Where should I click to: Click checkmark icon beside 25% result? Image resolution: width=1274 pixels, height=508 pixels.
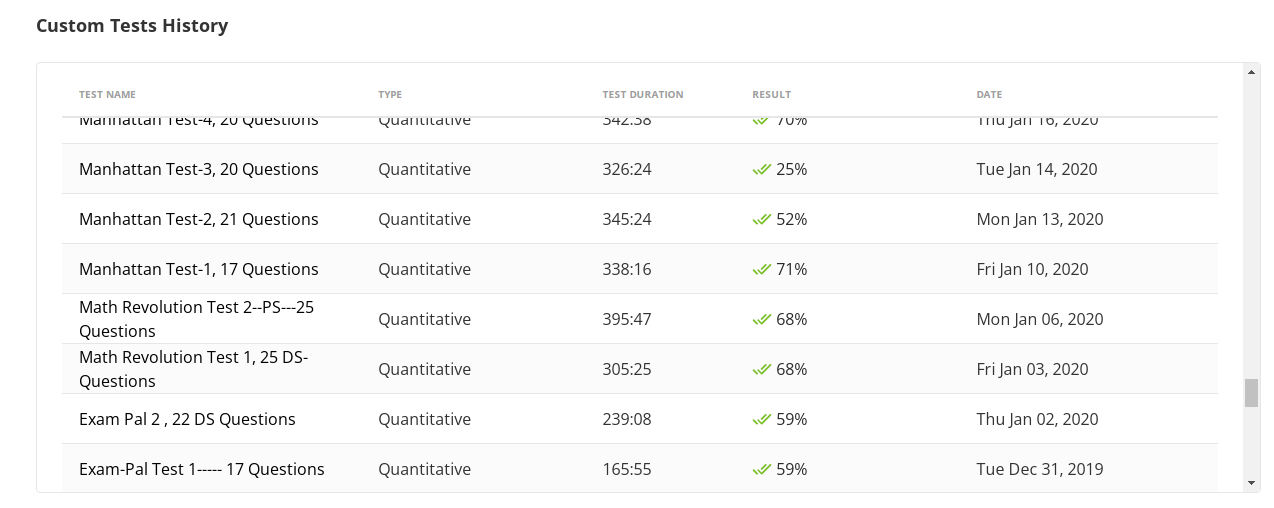click(761, 170)
